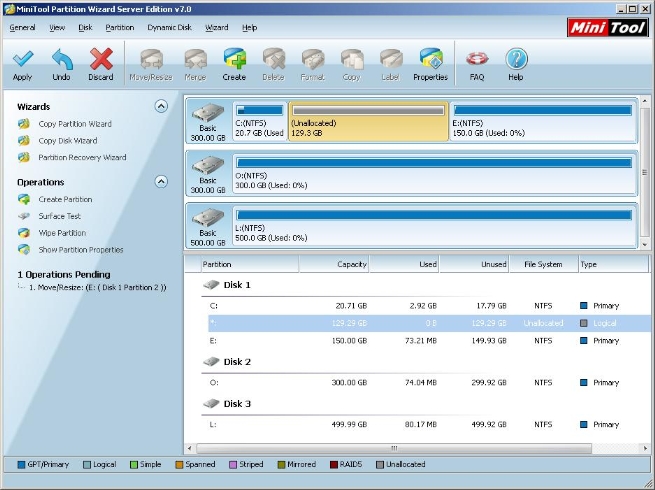Image resolution: width=655 pixels, height=490 pixels.
Task: Click the Undo arrow icon
Action: pos(62,59)
